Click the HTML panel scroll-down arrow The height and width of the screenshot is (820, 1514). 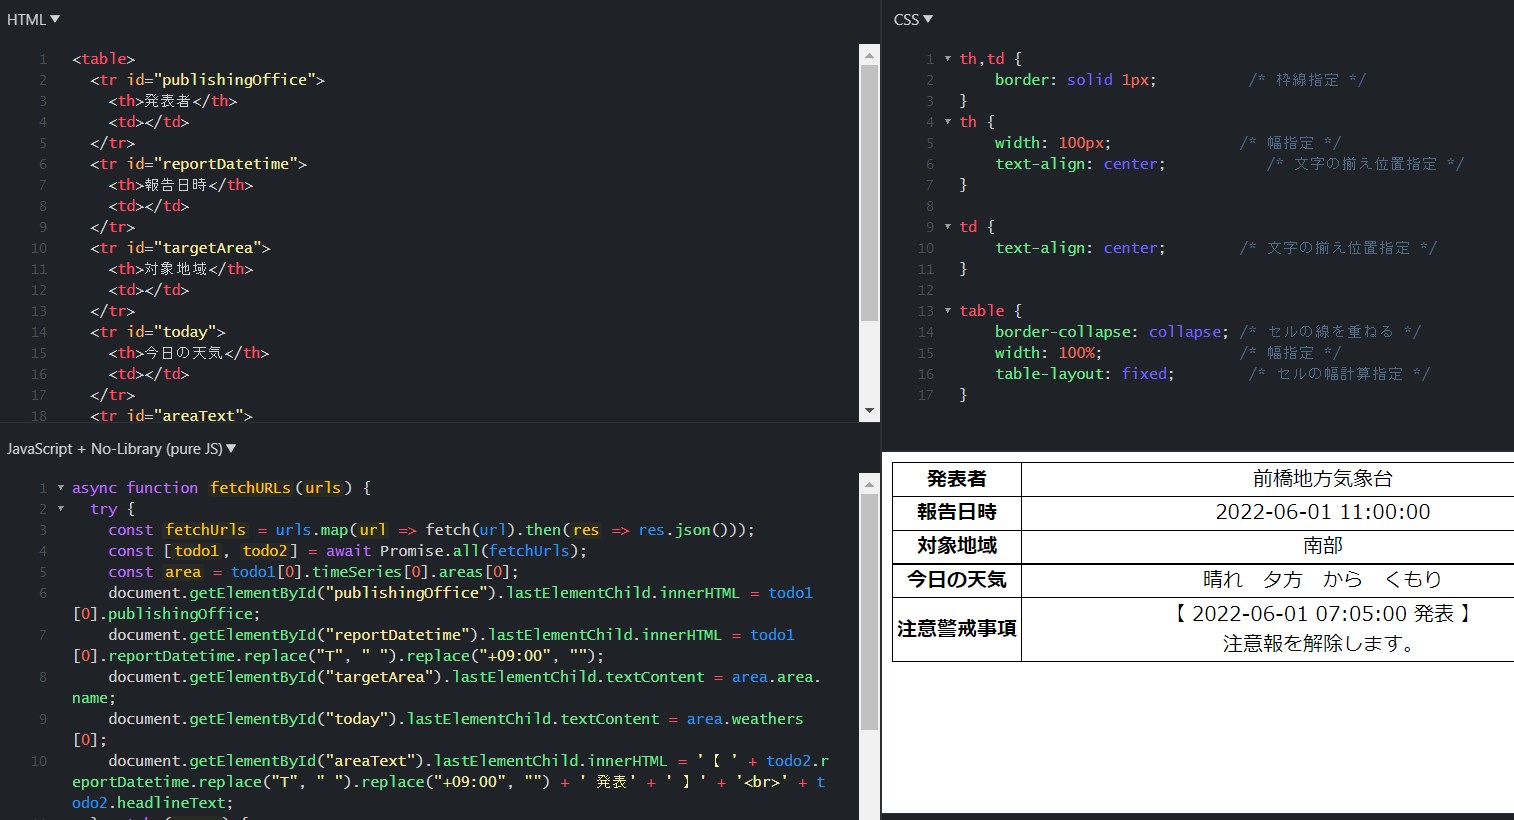(x=869, y=411)
